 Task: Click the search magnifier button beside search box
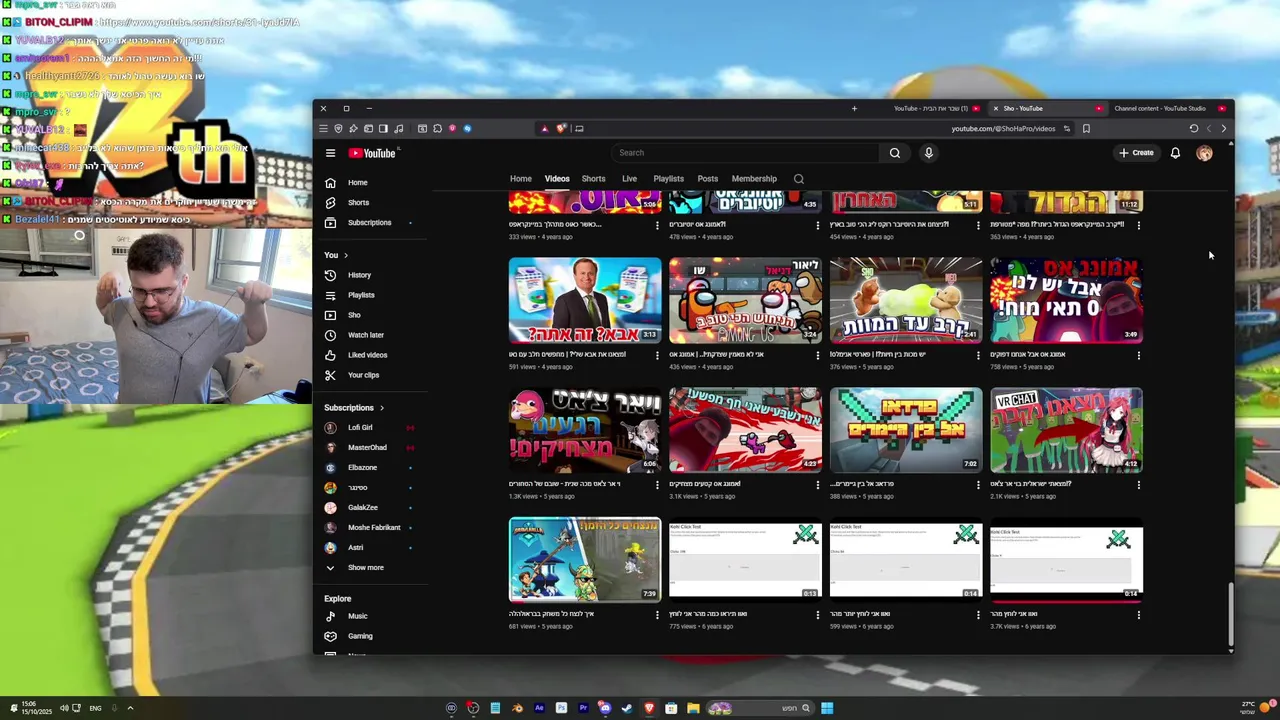tap(895, 153)
